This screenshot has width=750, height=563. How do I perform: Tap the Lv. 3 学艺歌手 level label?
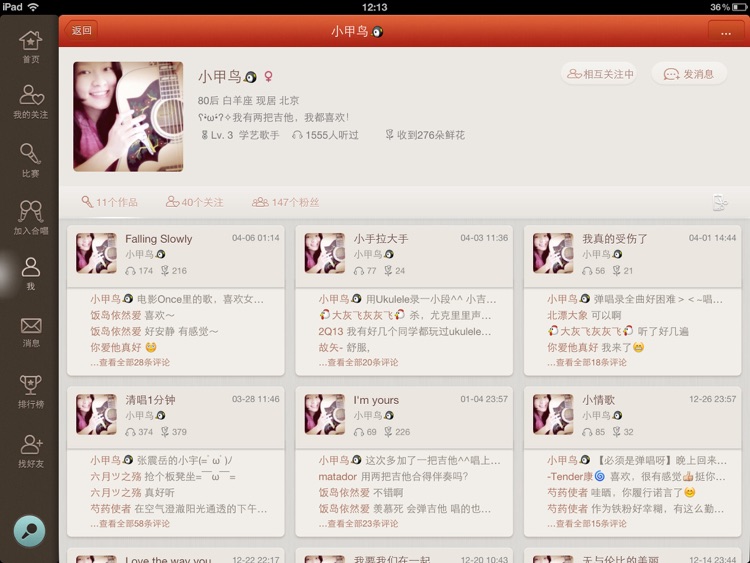(240, 135)
